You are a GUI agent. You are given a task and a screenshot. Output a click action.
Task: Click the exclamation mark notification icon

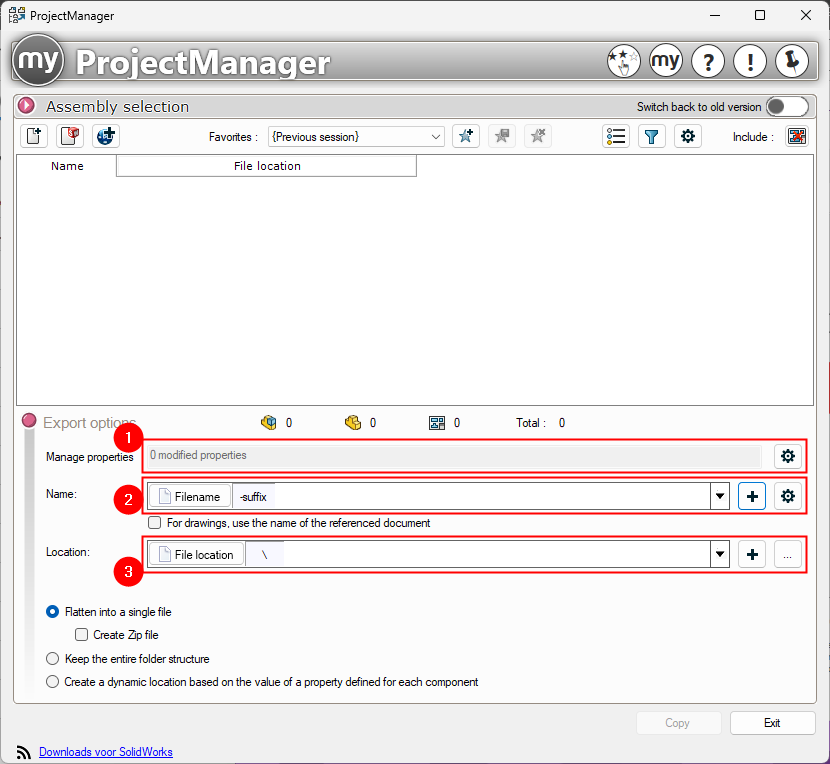750,61
